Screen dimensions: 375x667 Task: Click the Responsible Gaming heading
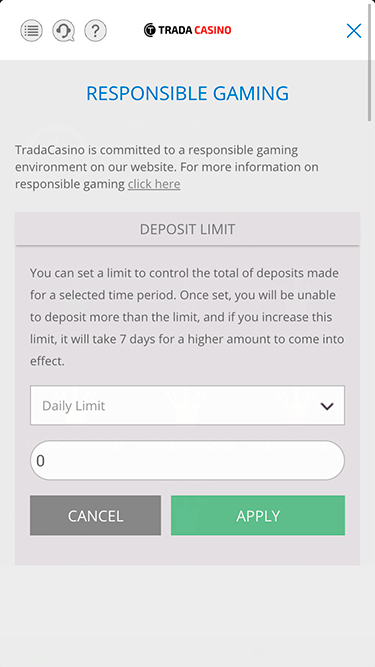tap(188, 93)
